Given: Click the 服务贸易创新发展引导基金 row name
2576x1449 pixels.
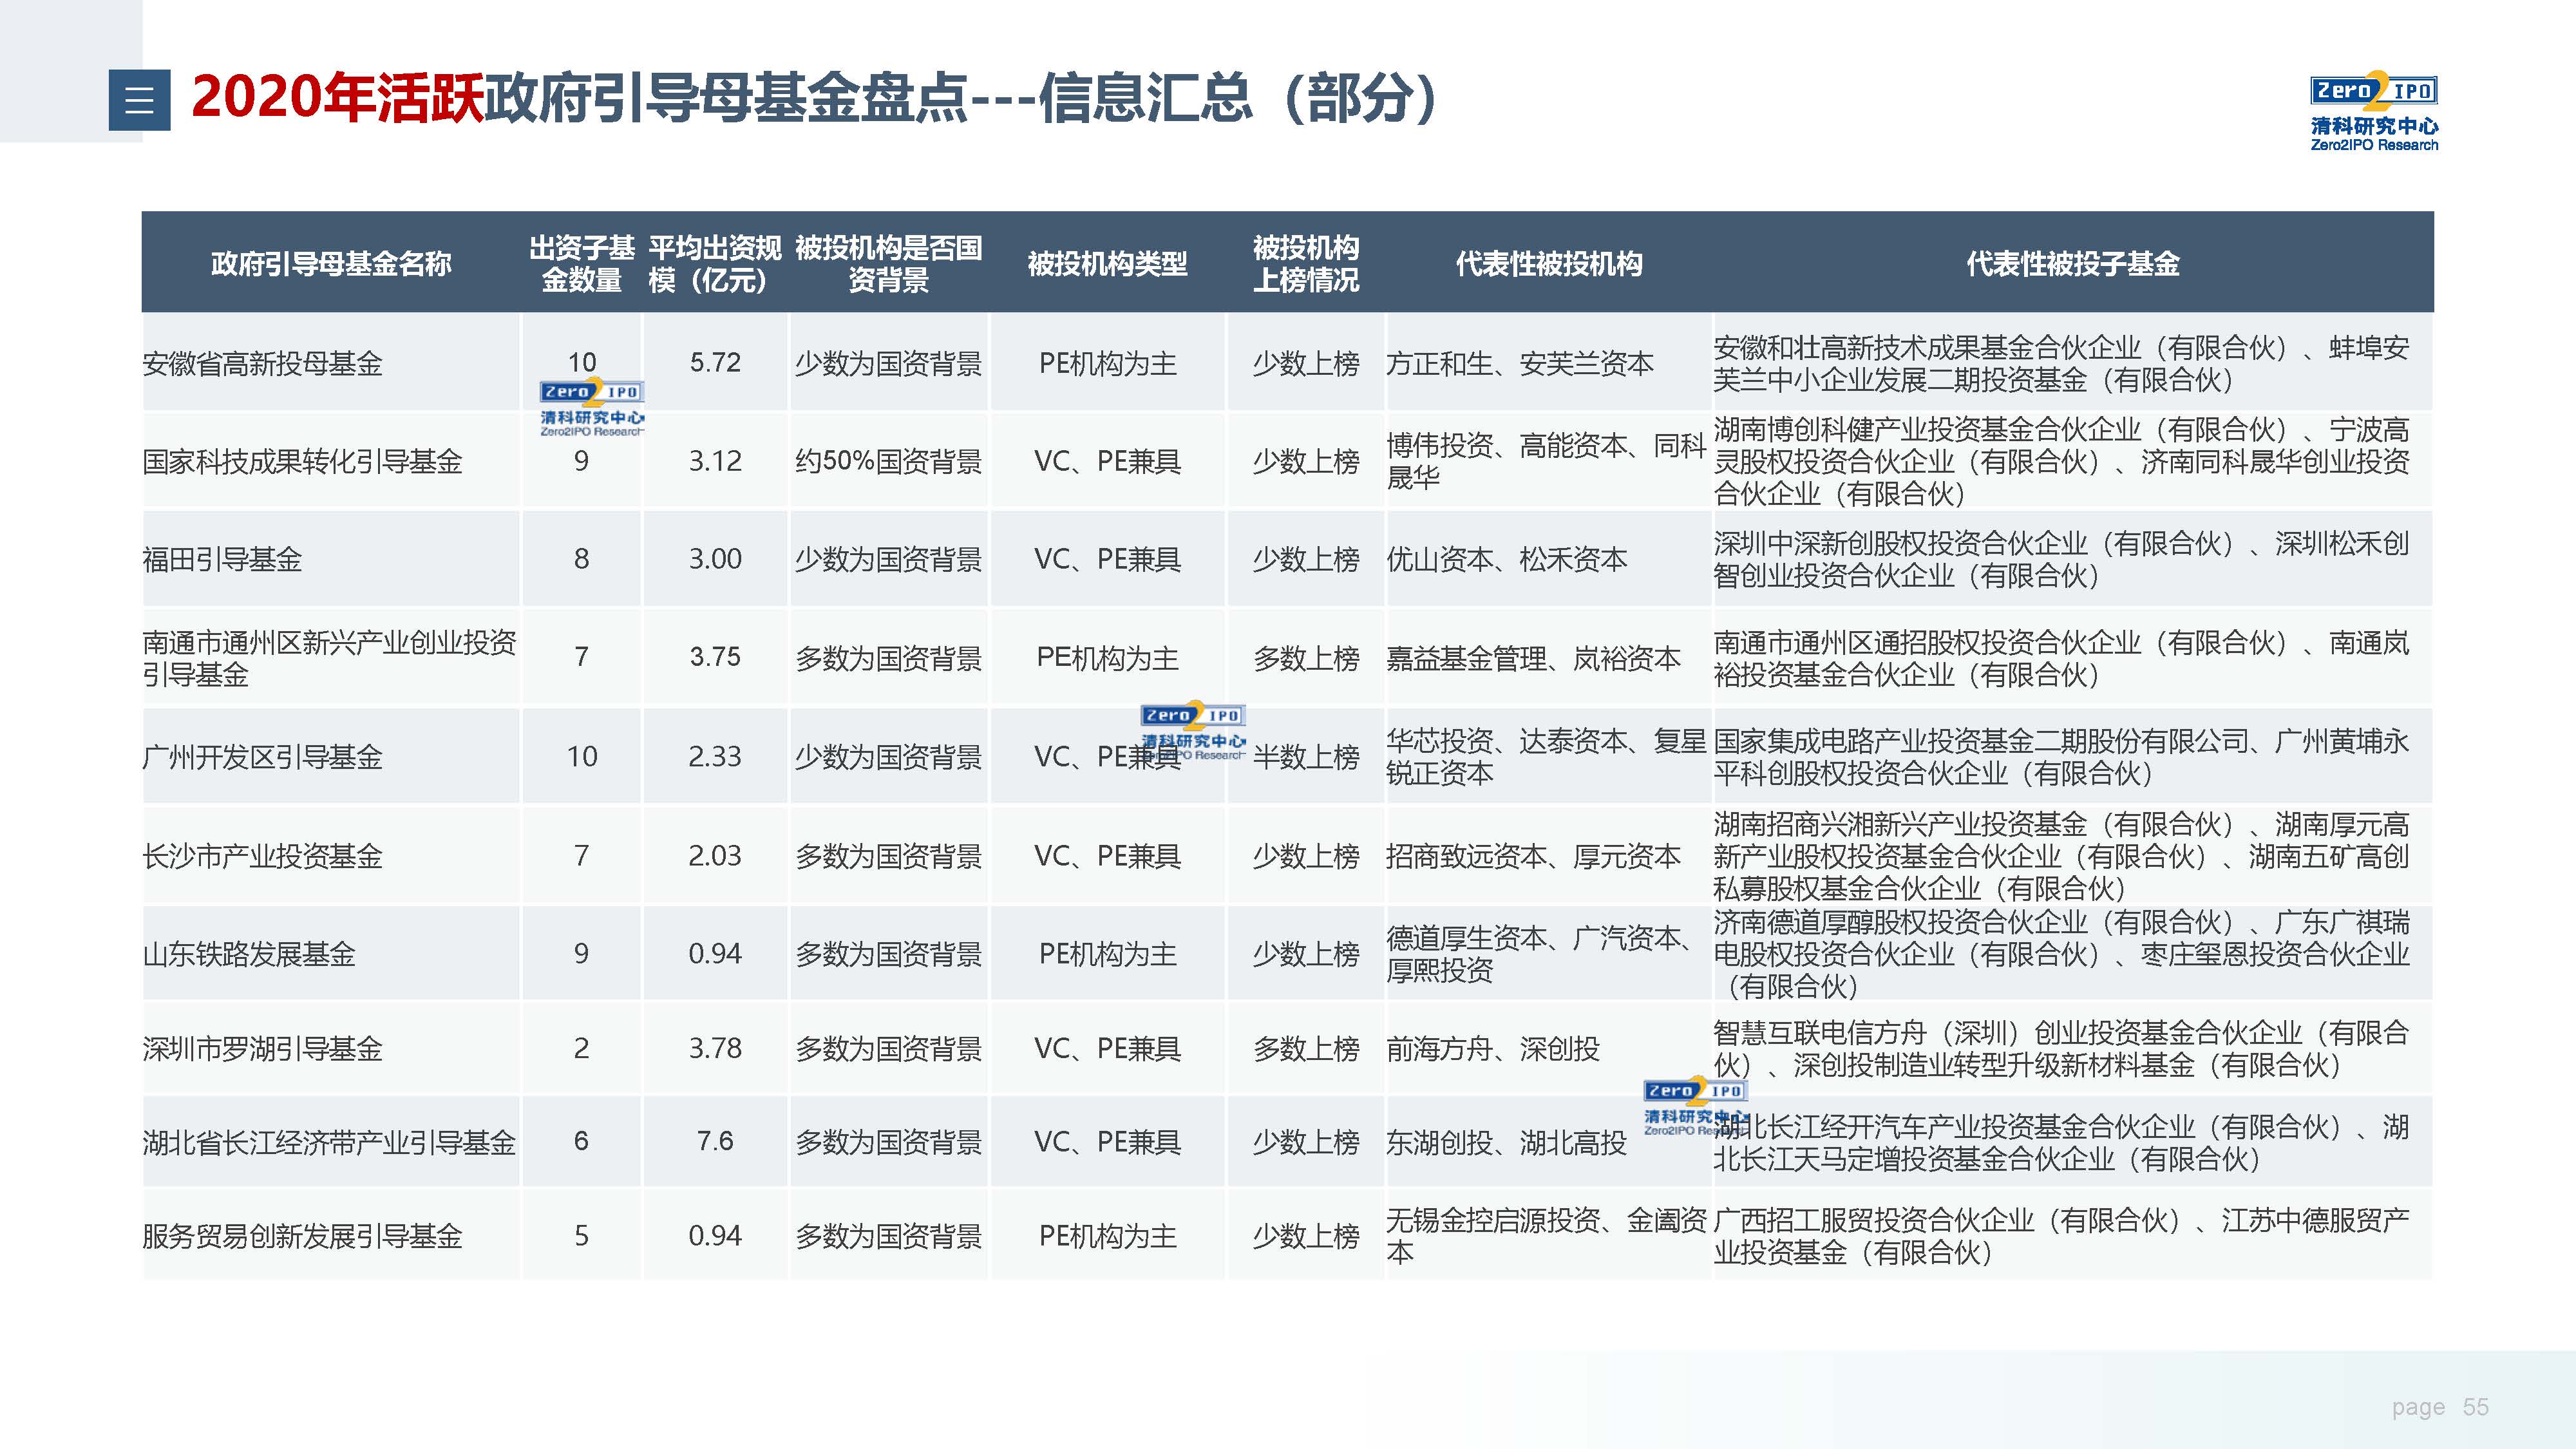Looking at the screenshot, I should 302,1236.
